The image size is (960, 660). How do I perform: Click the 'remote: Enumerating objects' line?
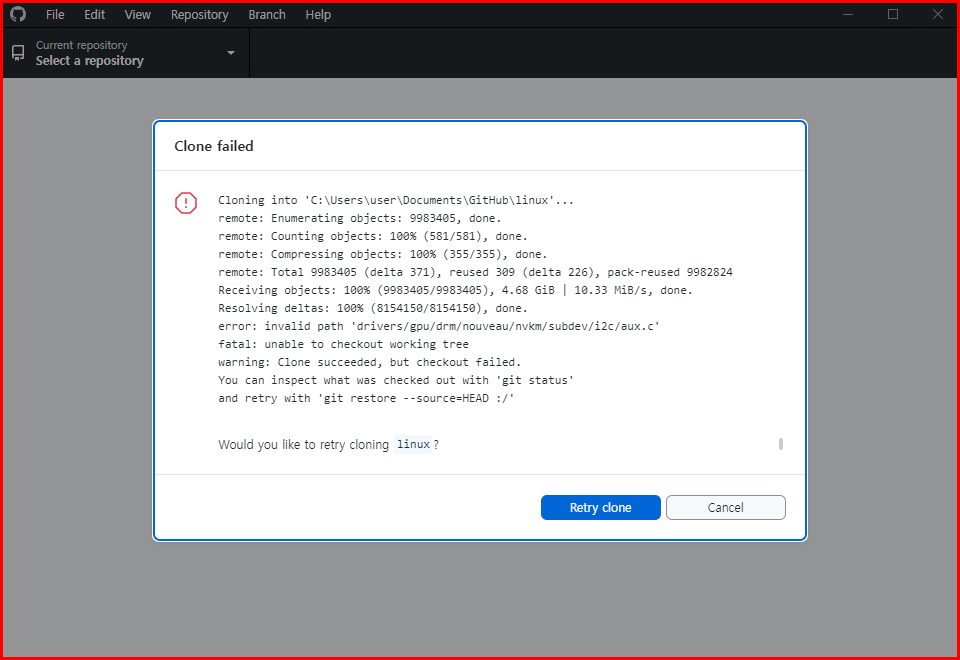pos(359,218)
